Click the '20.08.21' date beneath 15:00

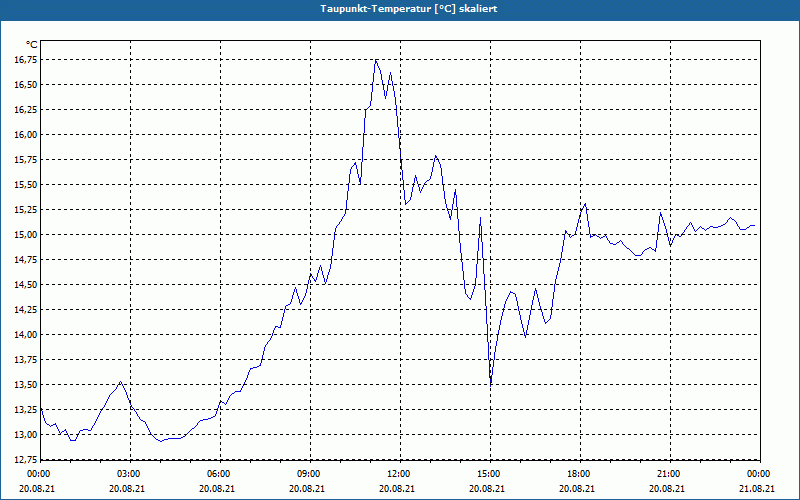click(487, 488)
